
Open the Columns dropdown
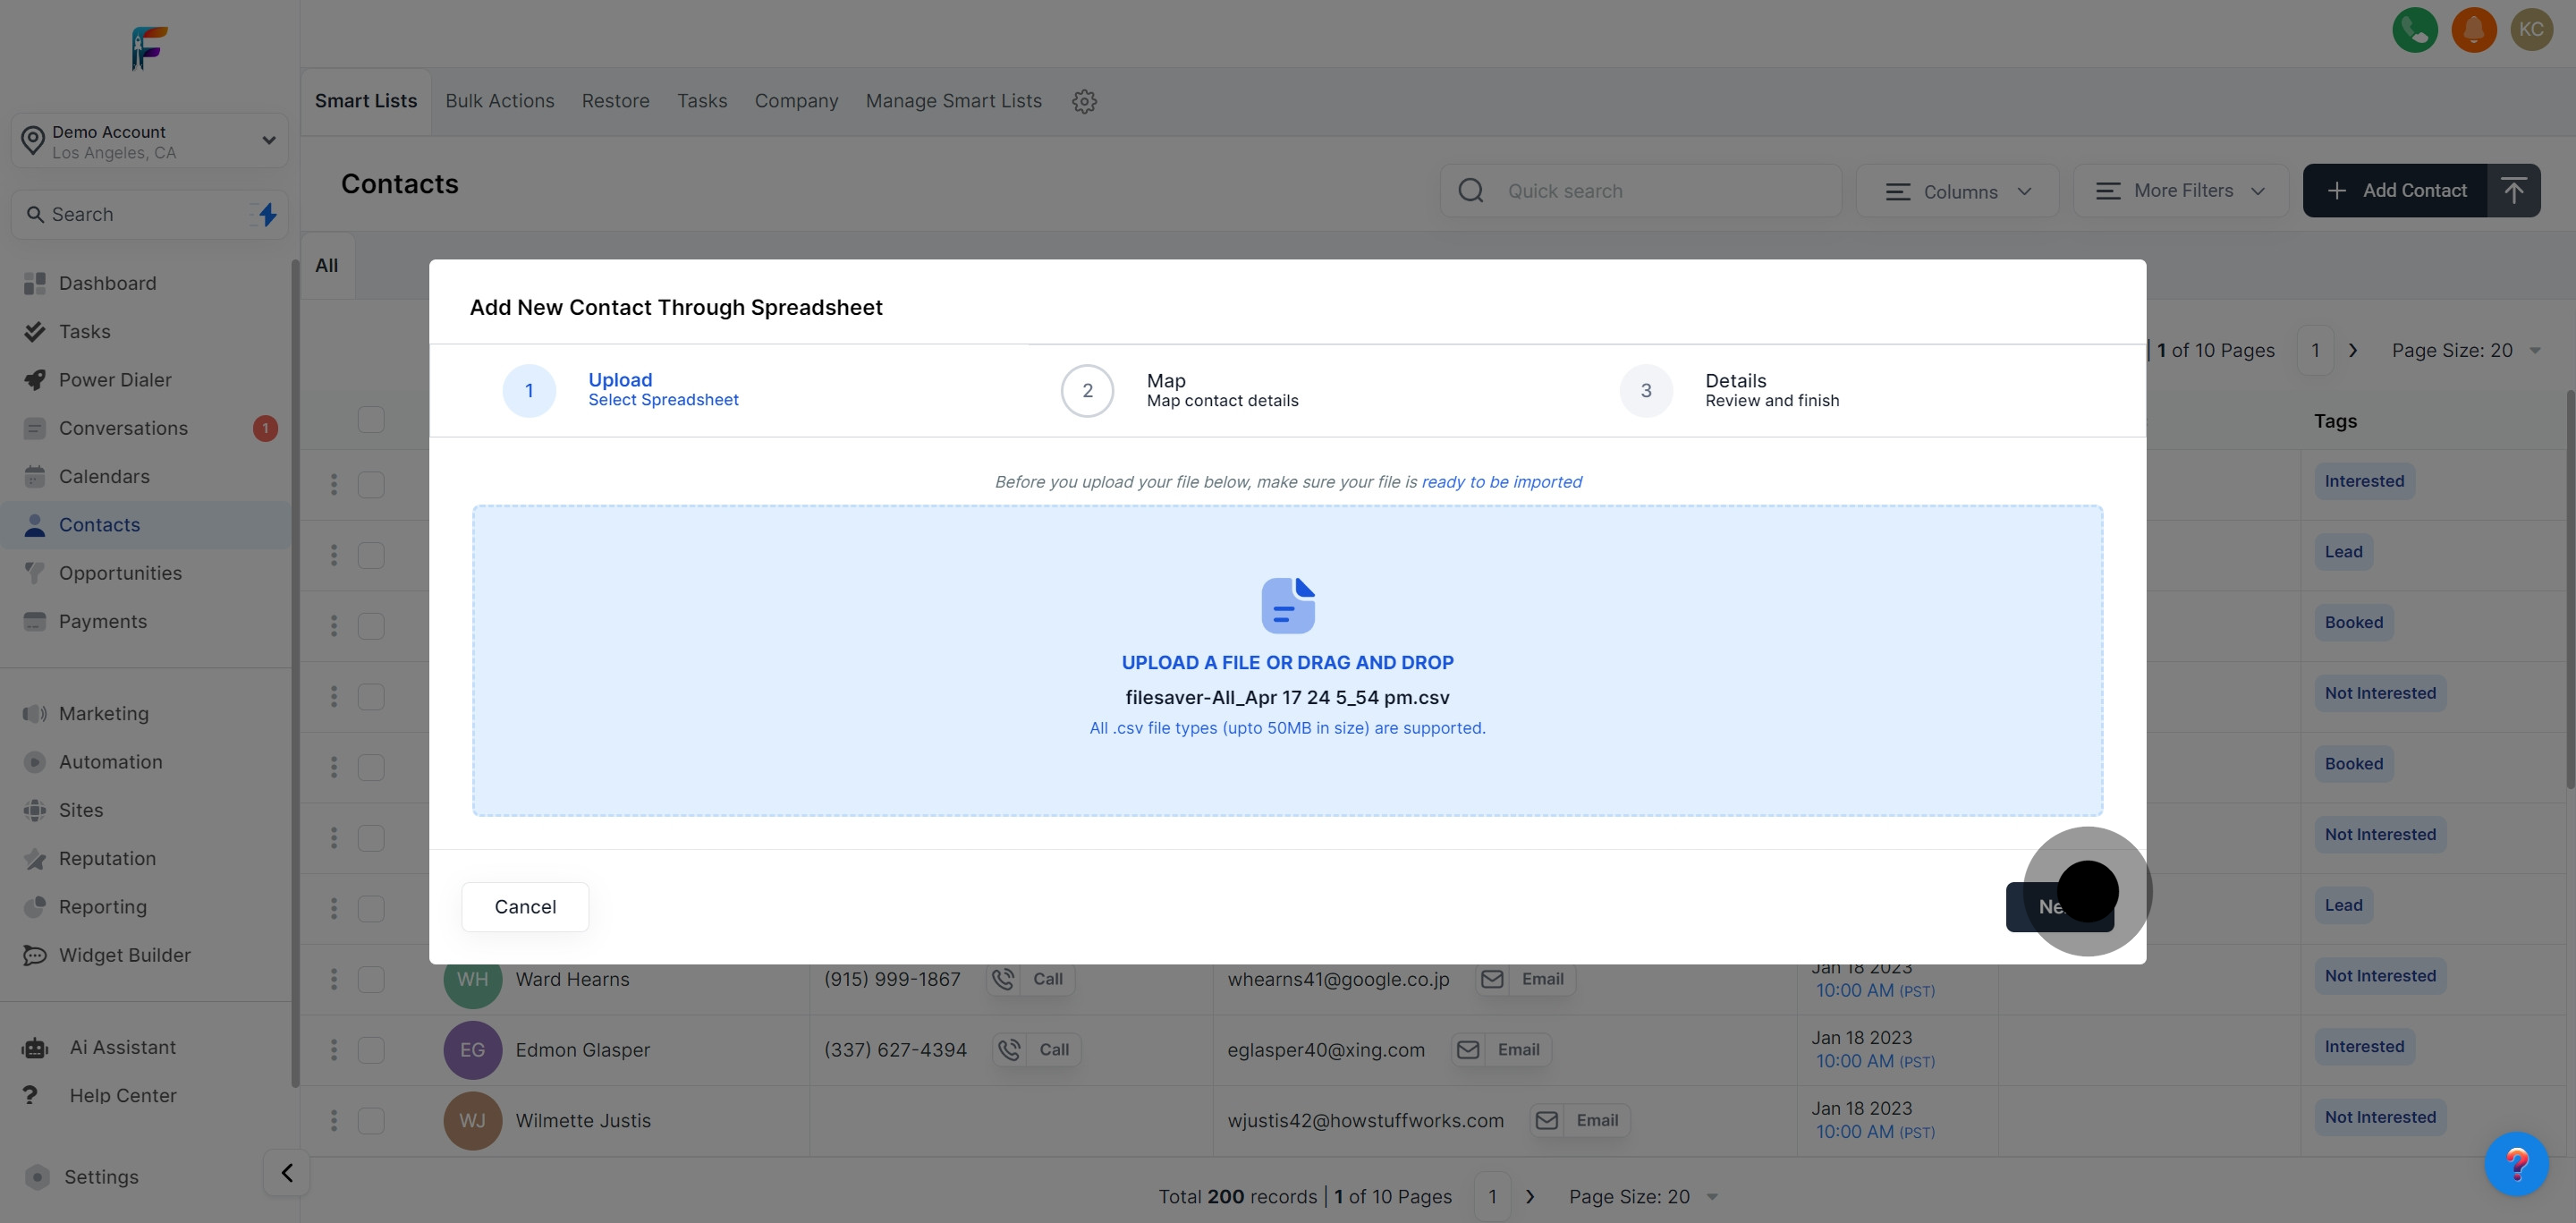(x=1957, y=191)
